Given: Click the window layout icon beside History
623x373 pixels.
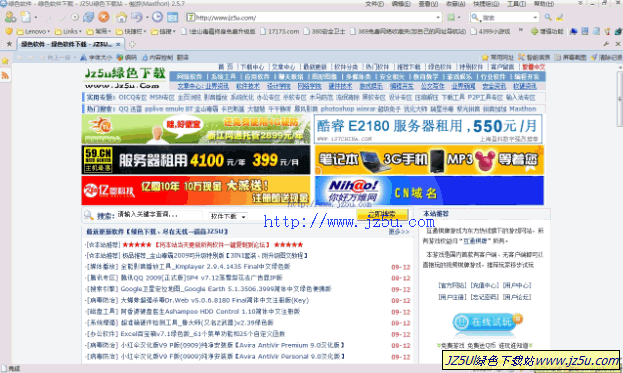Looking at the screenshot, I should click(172, 17).
